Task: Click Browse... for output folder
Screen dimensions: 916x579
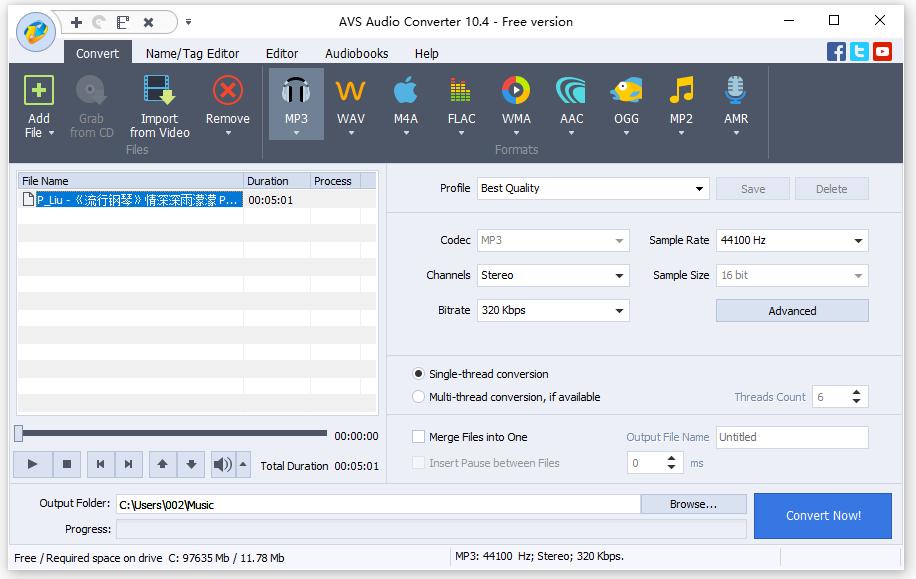Action: coord(693,505)
